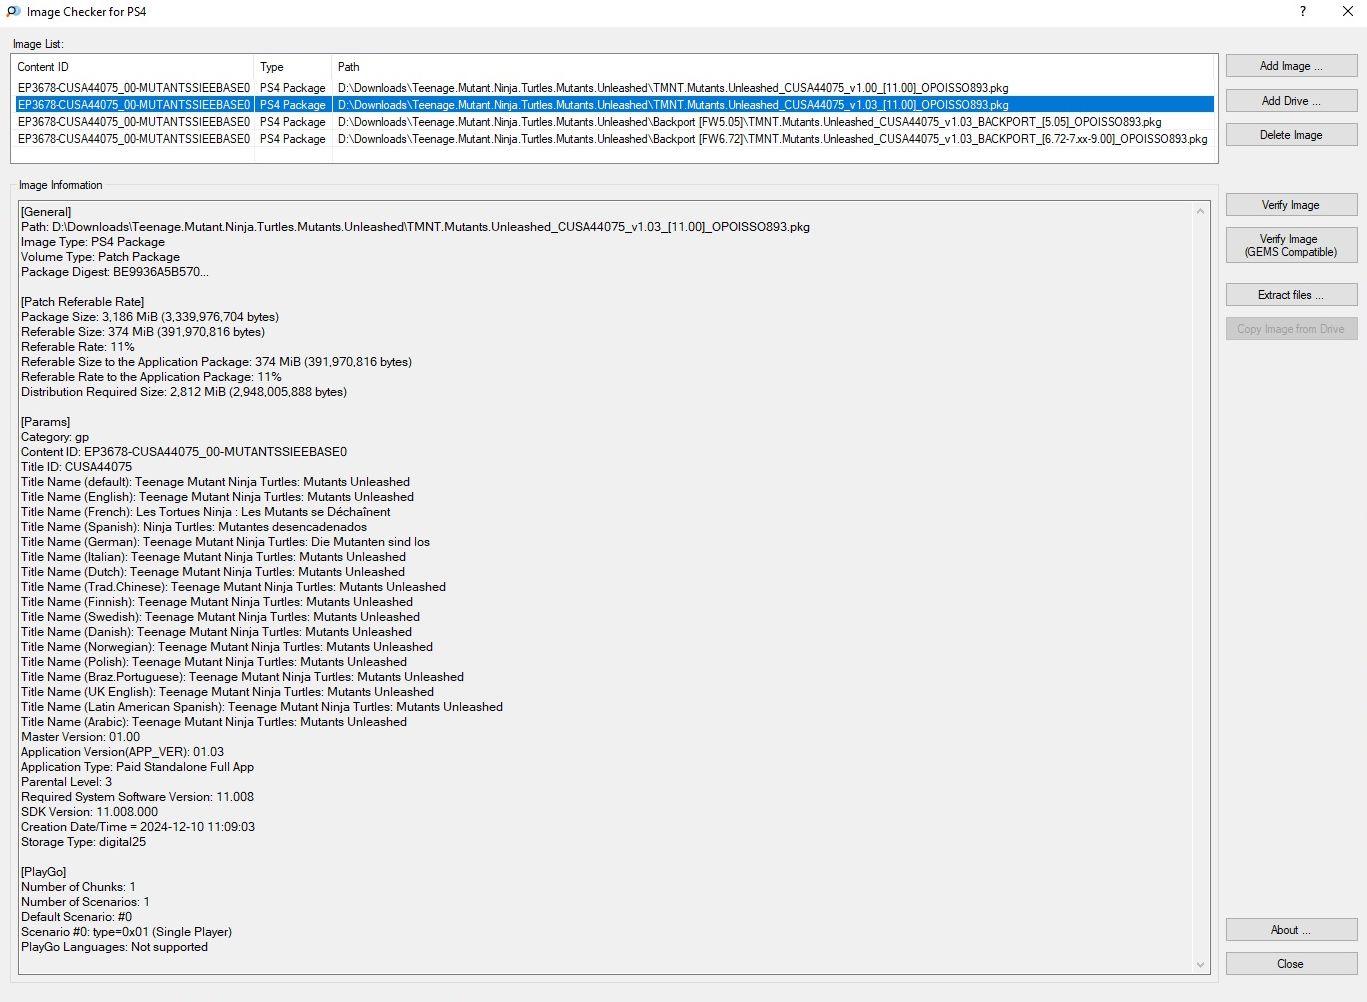Click the help question mark in title bar
Screen dimensions: 1367x1002
pyautogui.click(x=1302, y=12)
